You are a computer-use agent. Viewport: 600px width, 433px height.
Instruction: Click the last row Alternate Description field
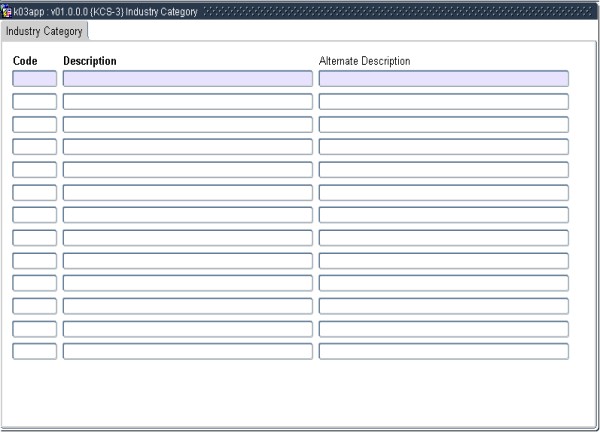pos(443,351)
